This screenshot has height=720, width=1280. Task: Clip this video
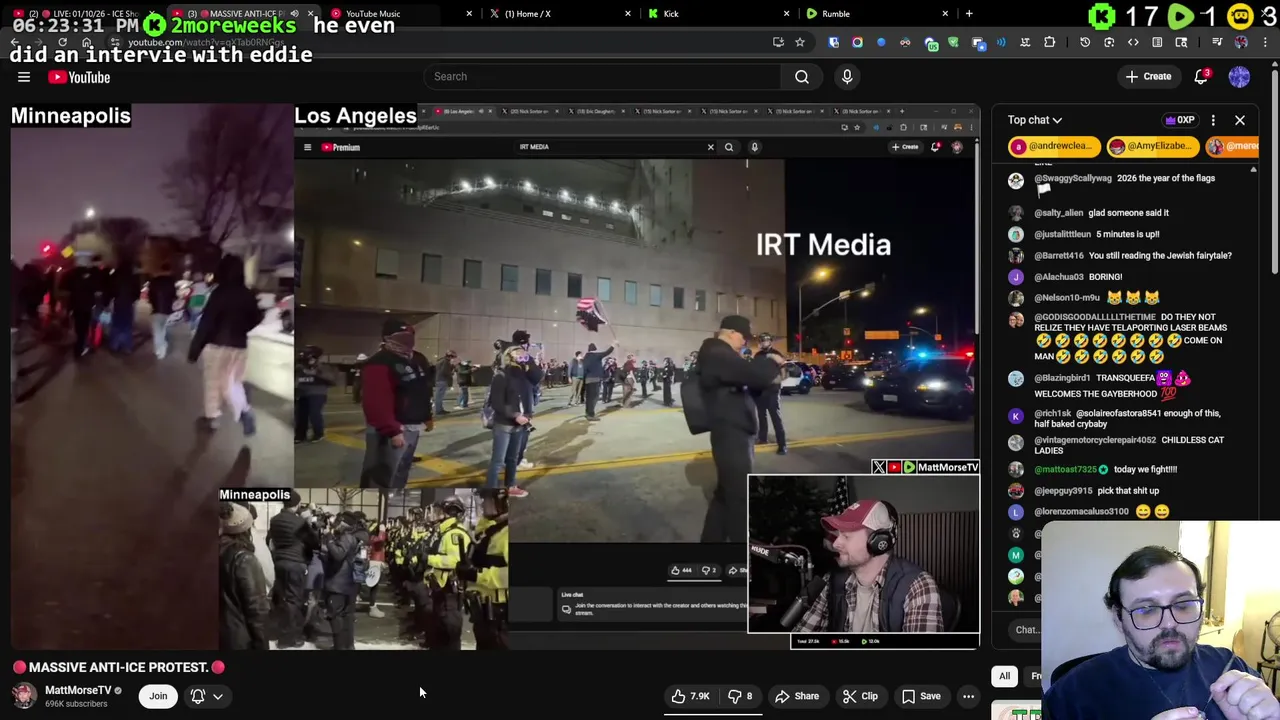pos(860,696)
